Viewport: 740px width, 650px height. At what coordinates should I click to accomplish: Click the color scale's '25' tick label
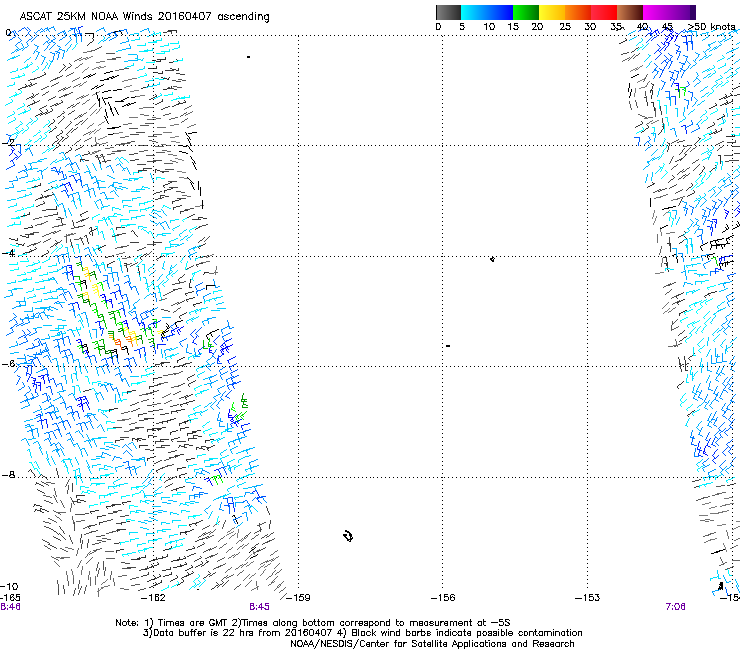coord(565,26)
